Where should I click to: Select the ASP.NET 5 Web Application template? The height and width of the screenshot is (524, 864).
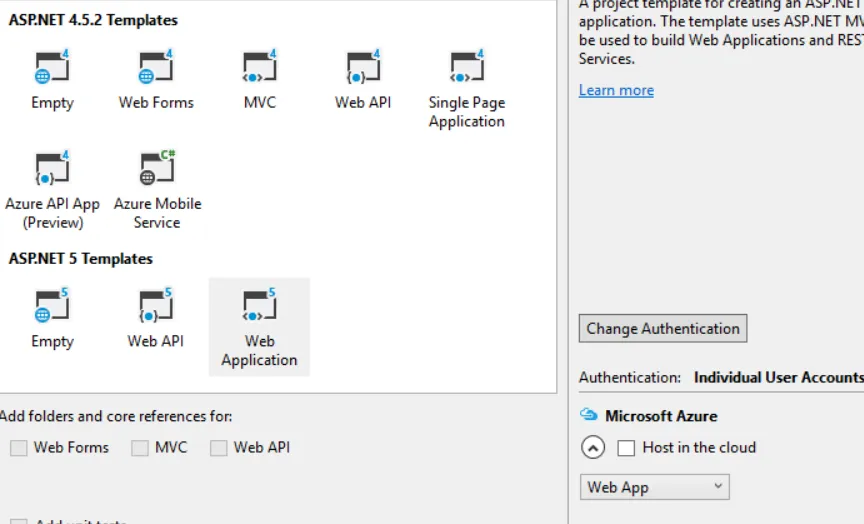tap(259, 307)
